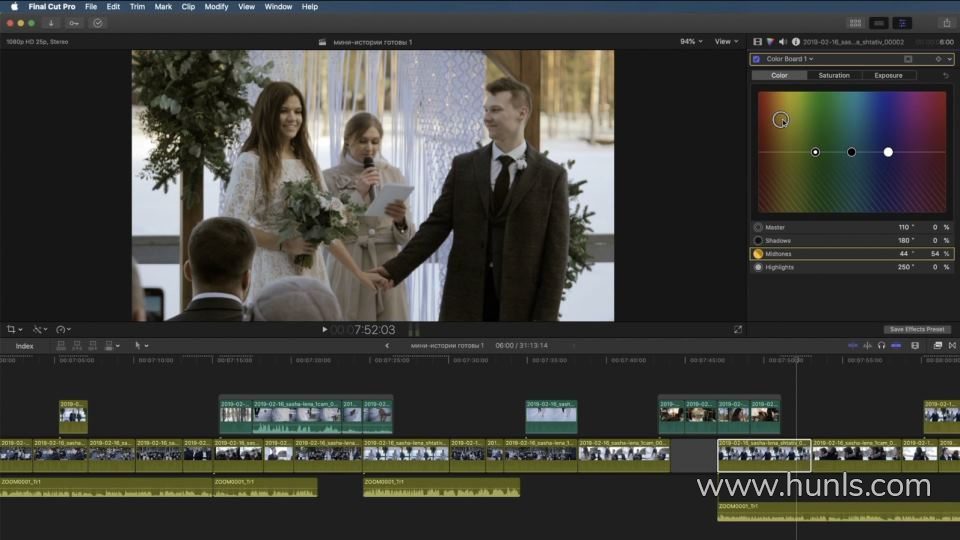Select the Highlights white puck on color board
960x540 pixels.
(x=888, y=152)
